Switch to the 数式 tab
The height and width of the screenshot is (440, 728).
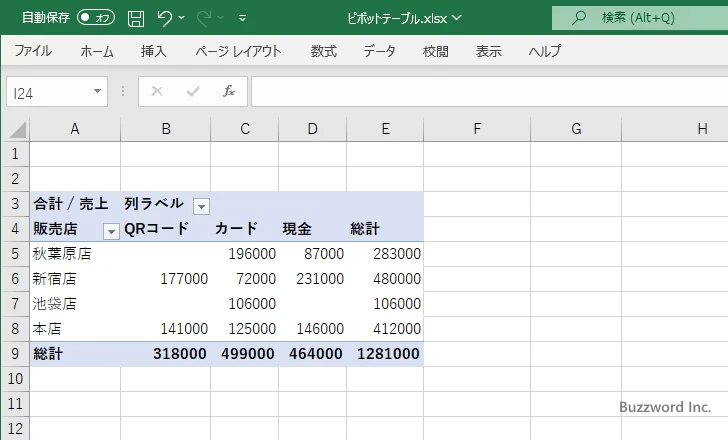tap(324, 51)
